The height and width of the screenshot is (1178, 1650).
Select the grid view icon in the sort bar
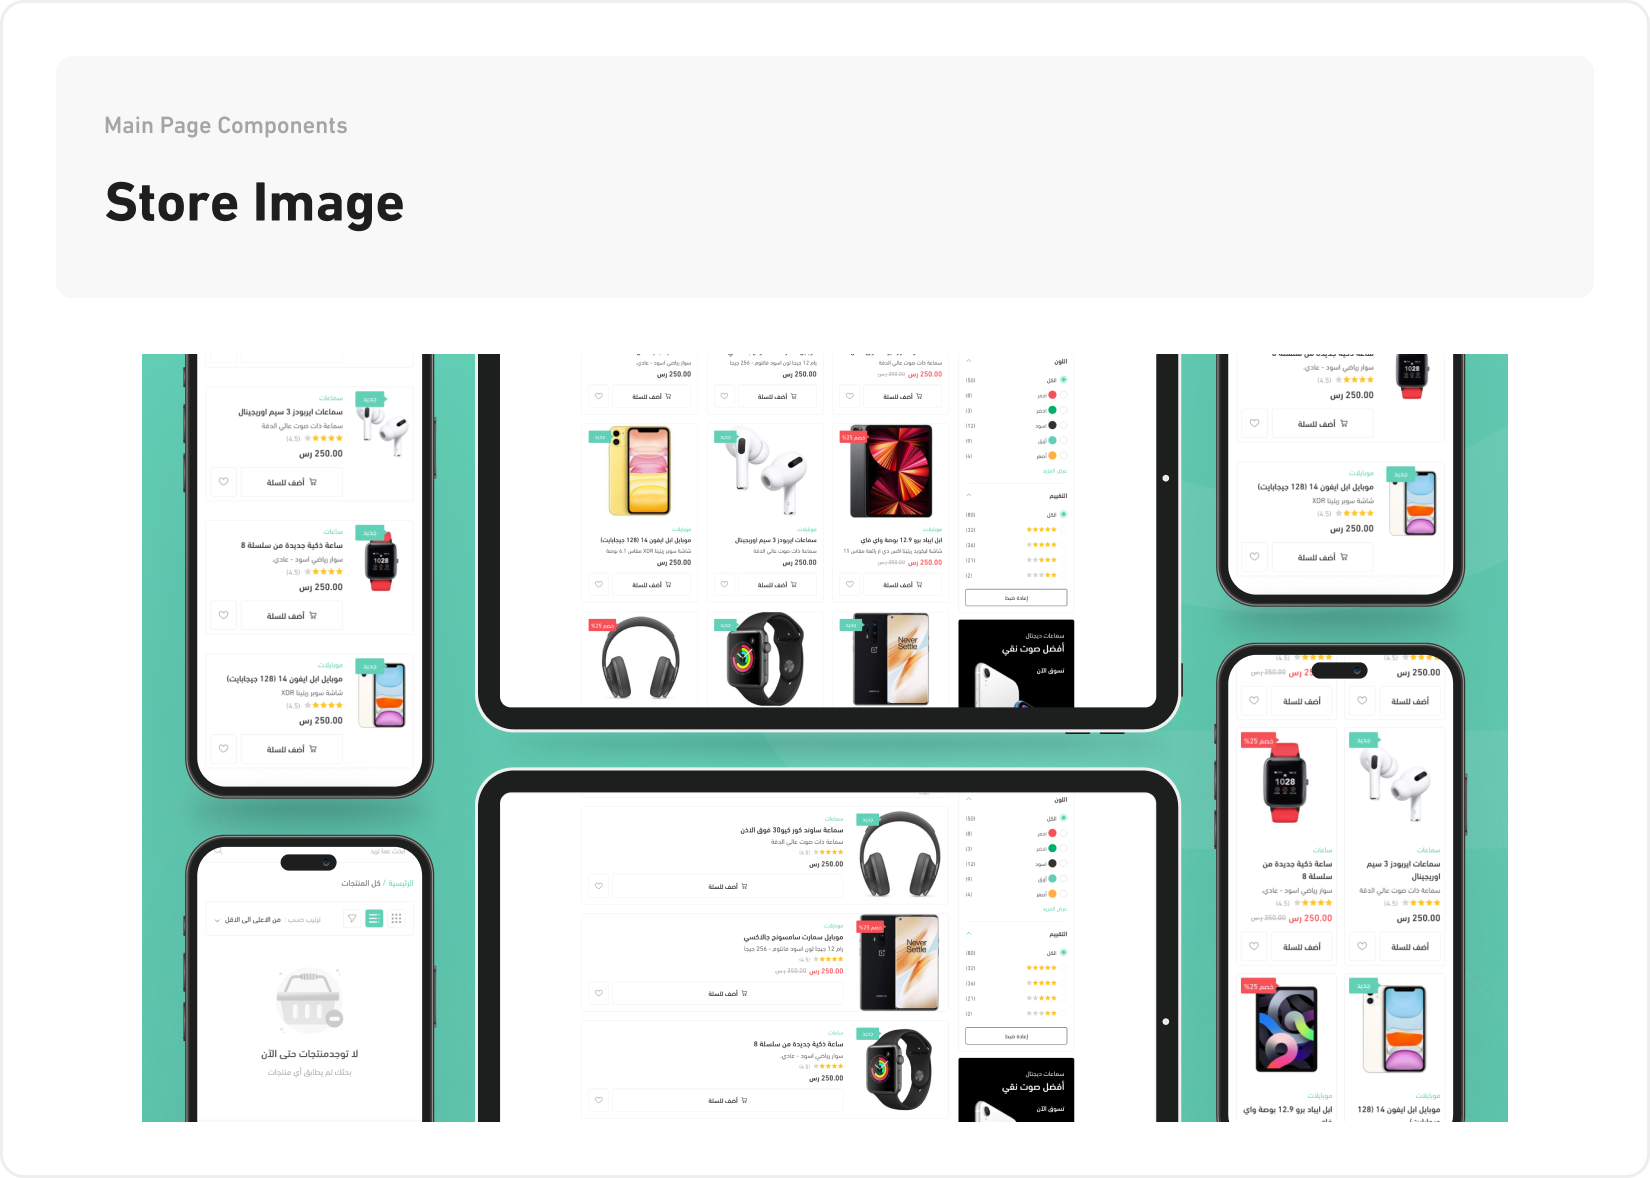(x=397, y=918)
